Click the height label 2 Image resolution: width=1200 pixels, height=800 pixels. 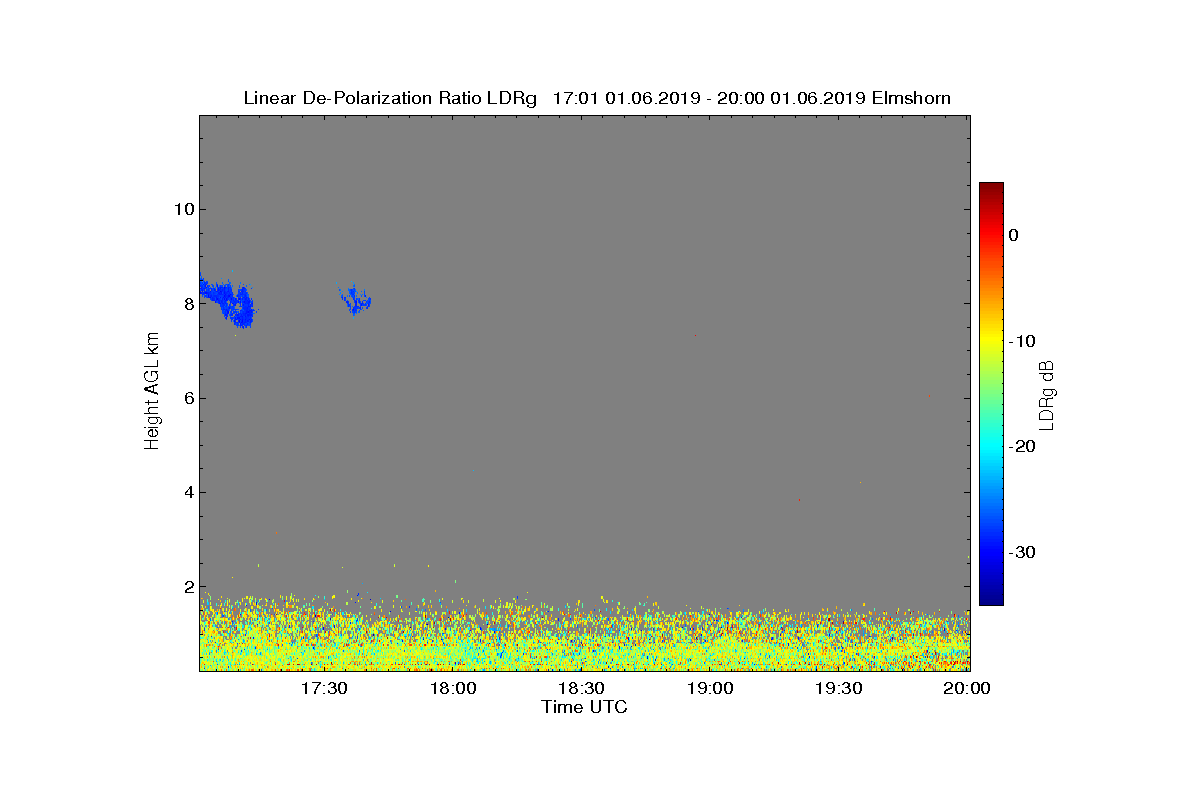coord(186,587)
